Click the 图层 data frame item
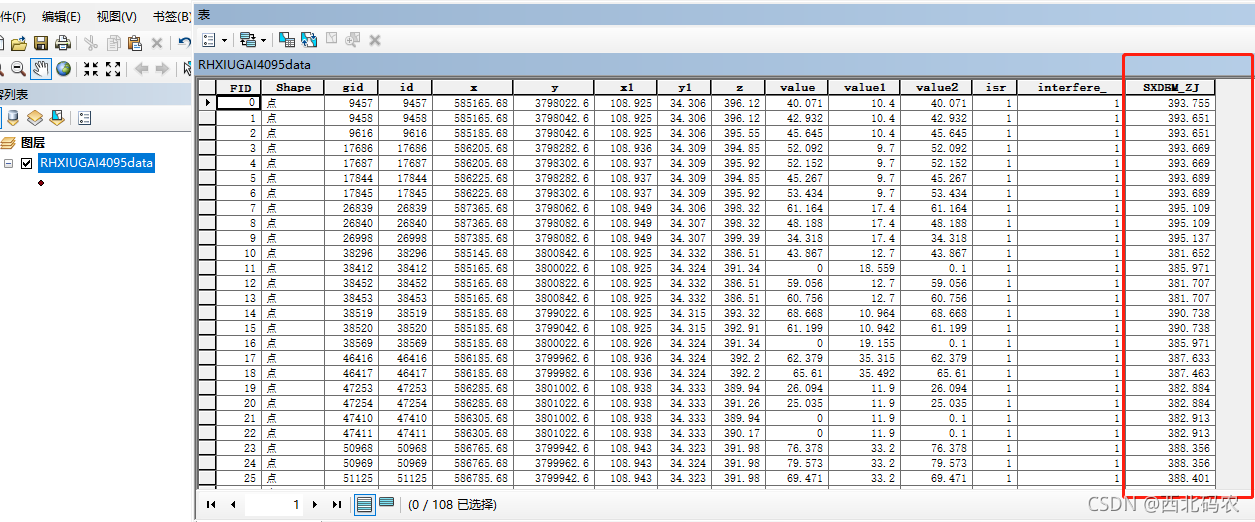 point(32,143)
